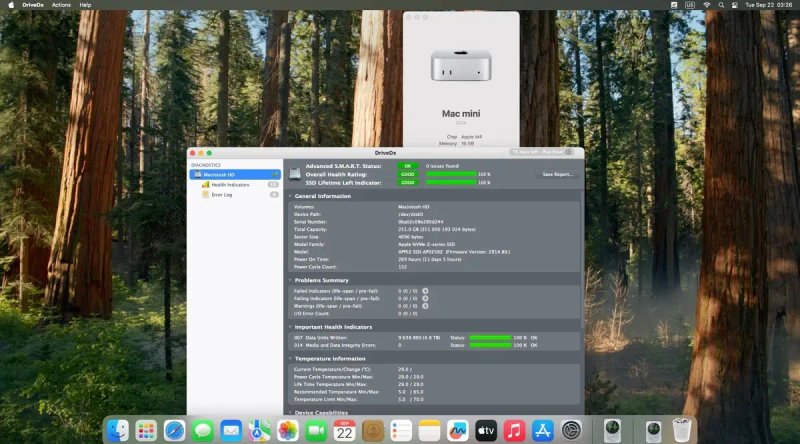This screenshot has width=800, height=444.
Task: Click the DriveDx Dock icon beside the Trash
Action: pyautogui.click(x=653, y=431)
